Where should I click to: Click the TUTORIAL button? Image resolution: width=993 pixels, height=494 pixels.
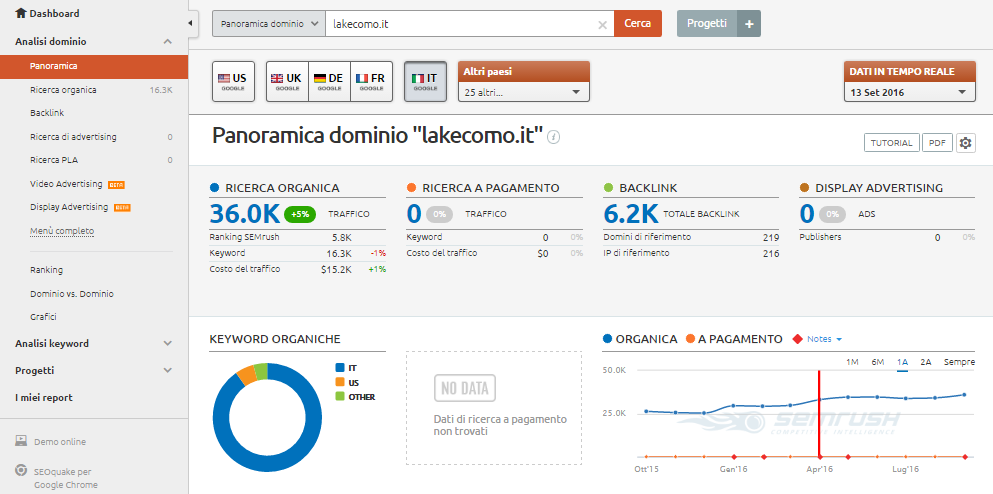pos(892,143)
